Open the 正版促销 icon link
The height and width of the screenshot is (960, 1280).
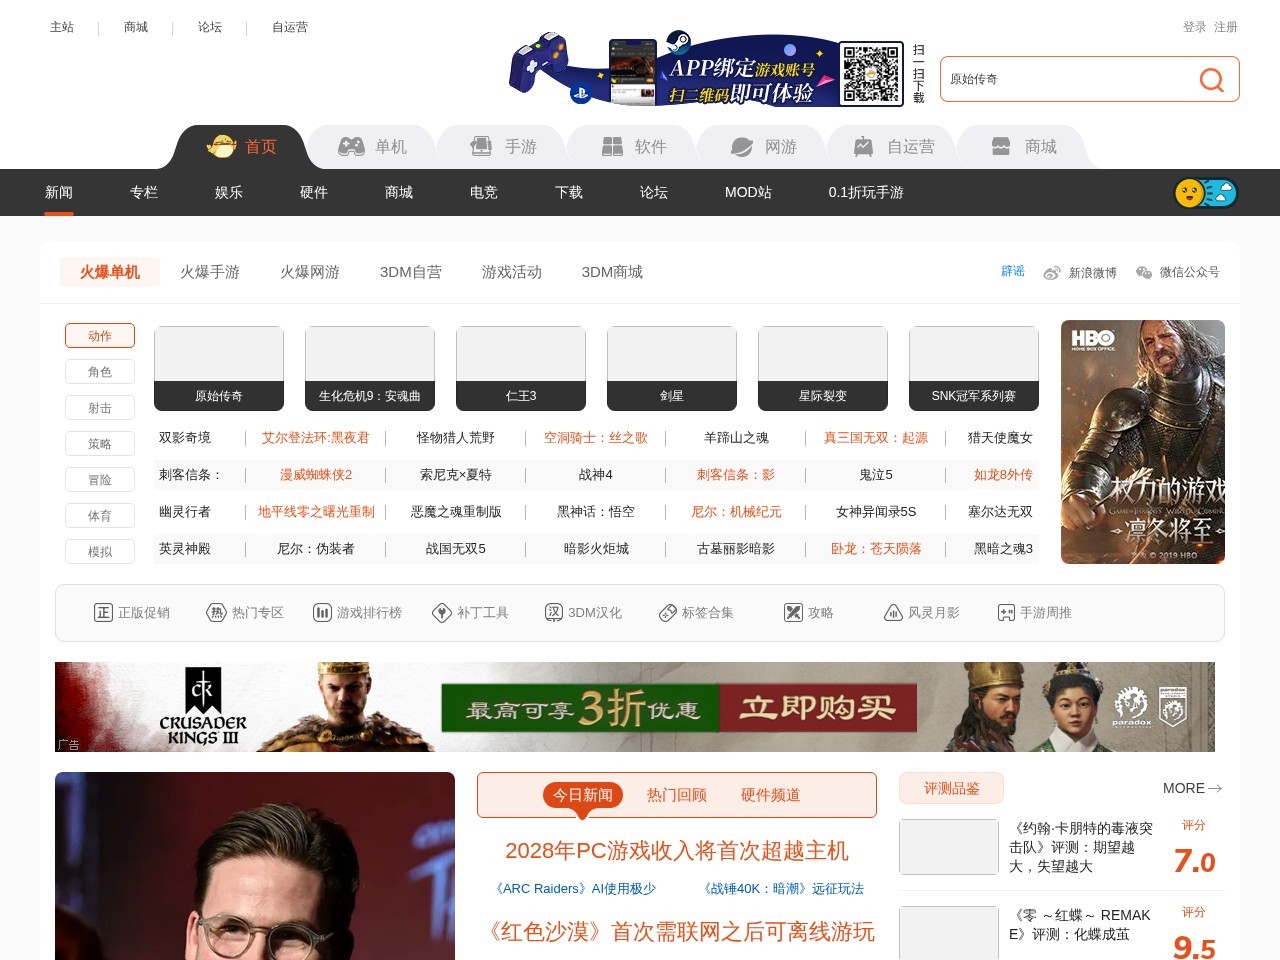click(x=103, y=613)
